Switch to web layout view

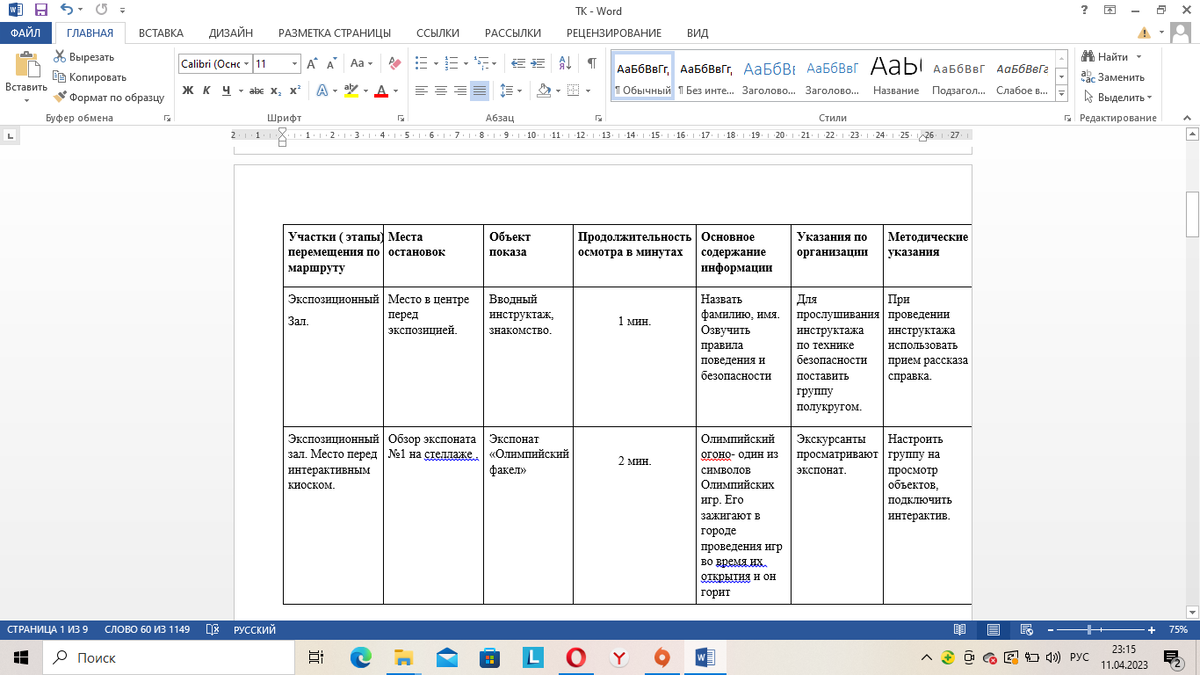point(1026,630)
